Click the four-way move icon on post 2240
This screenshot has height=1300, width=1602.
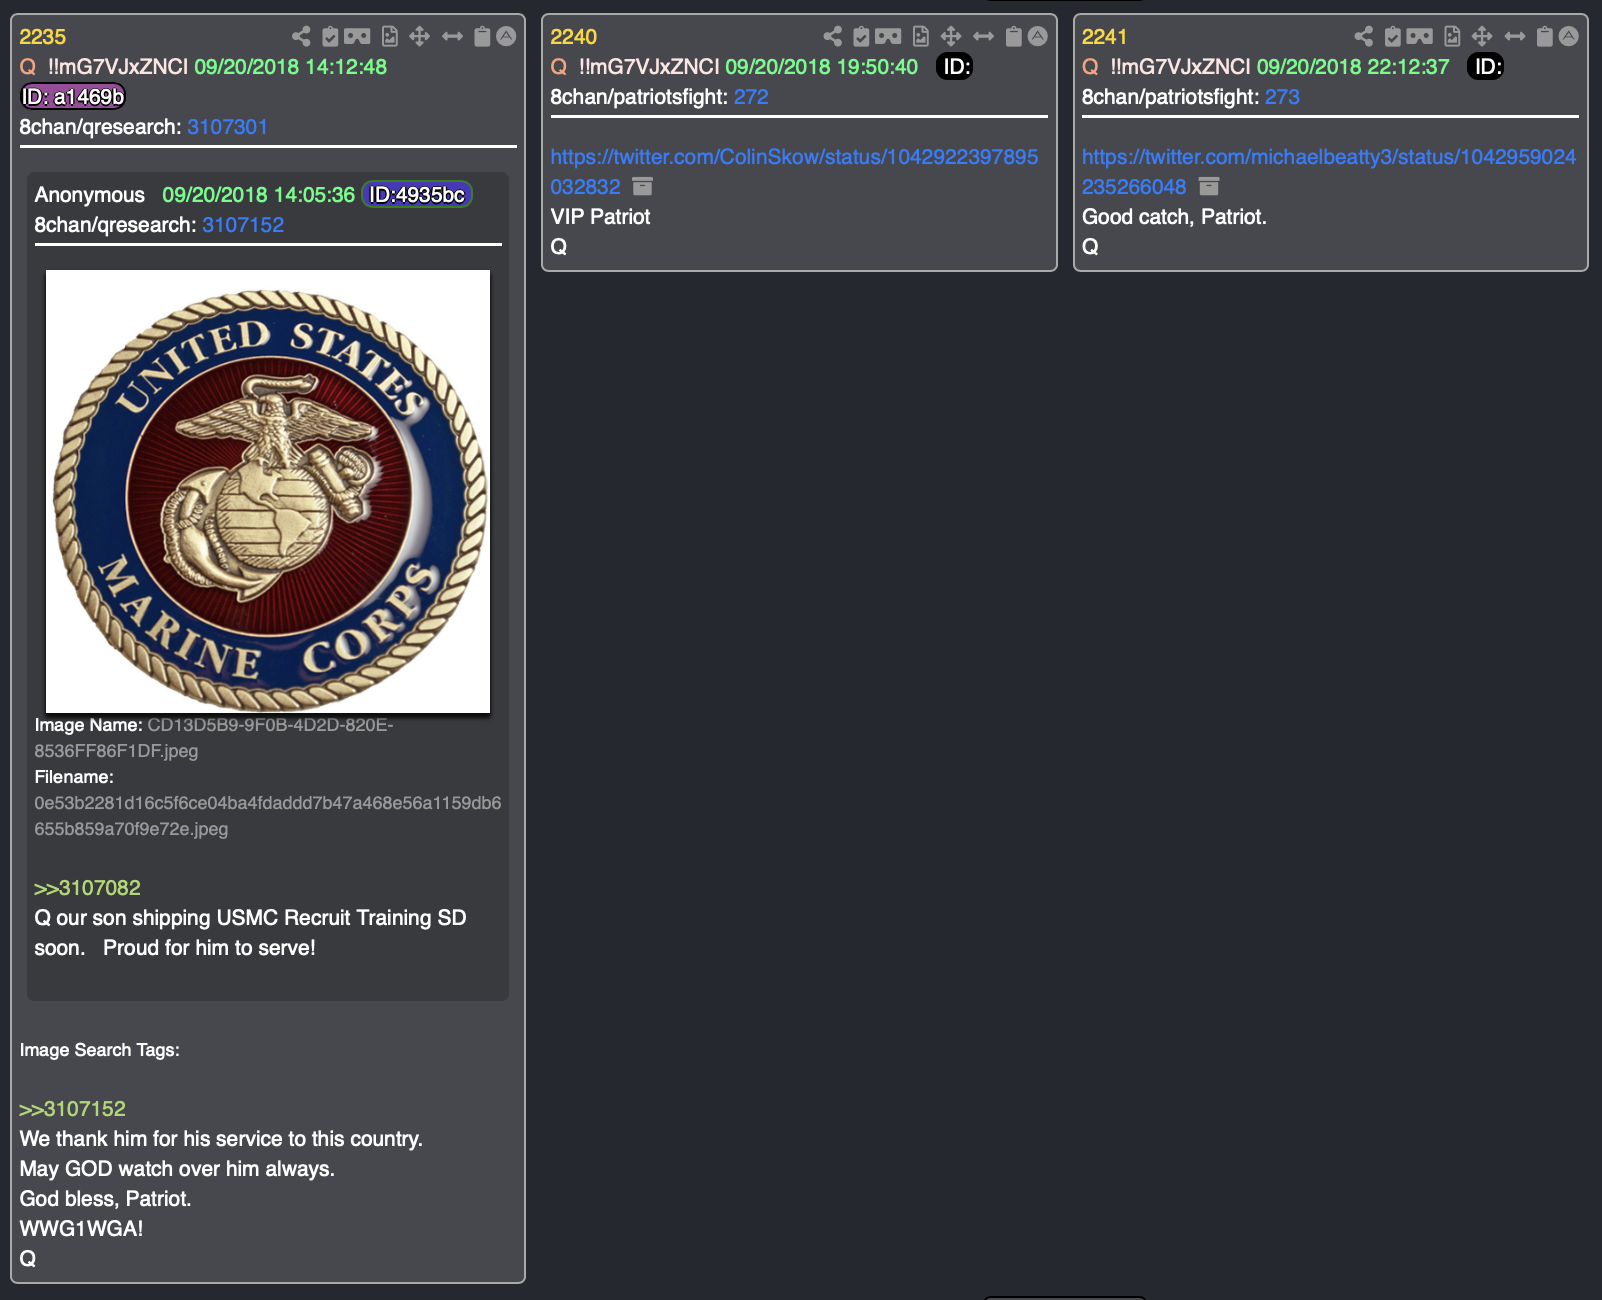(x=951, y=37)
